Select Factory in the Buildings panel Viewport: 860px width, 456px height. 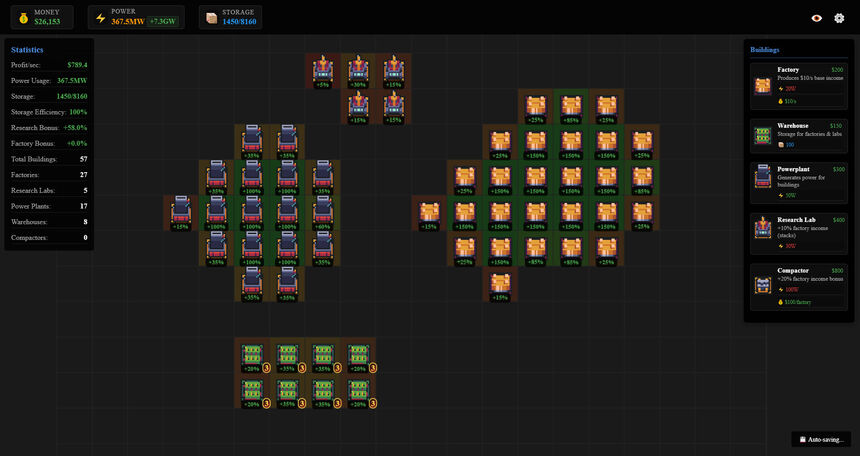[x=798, y=85]
